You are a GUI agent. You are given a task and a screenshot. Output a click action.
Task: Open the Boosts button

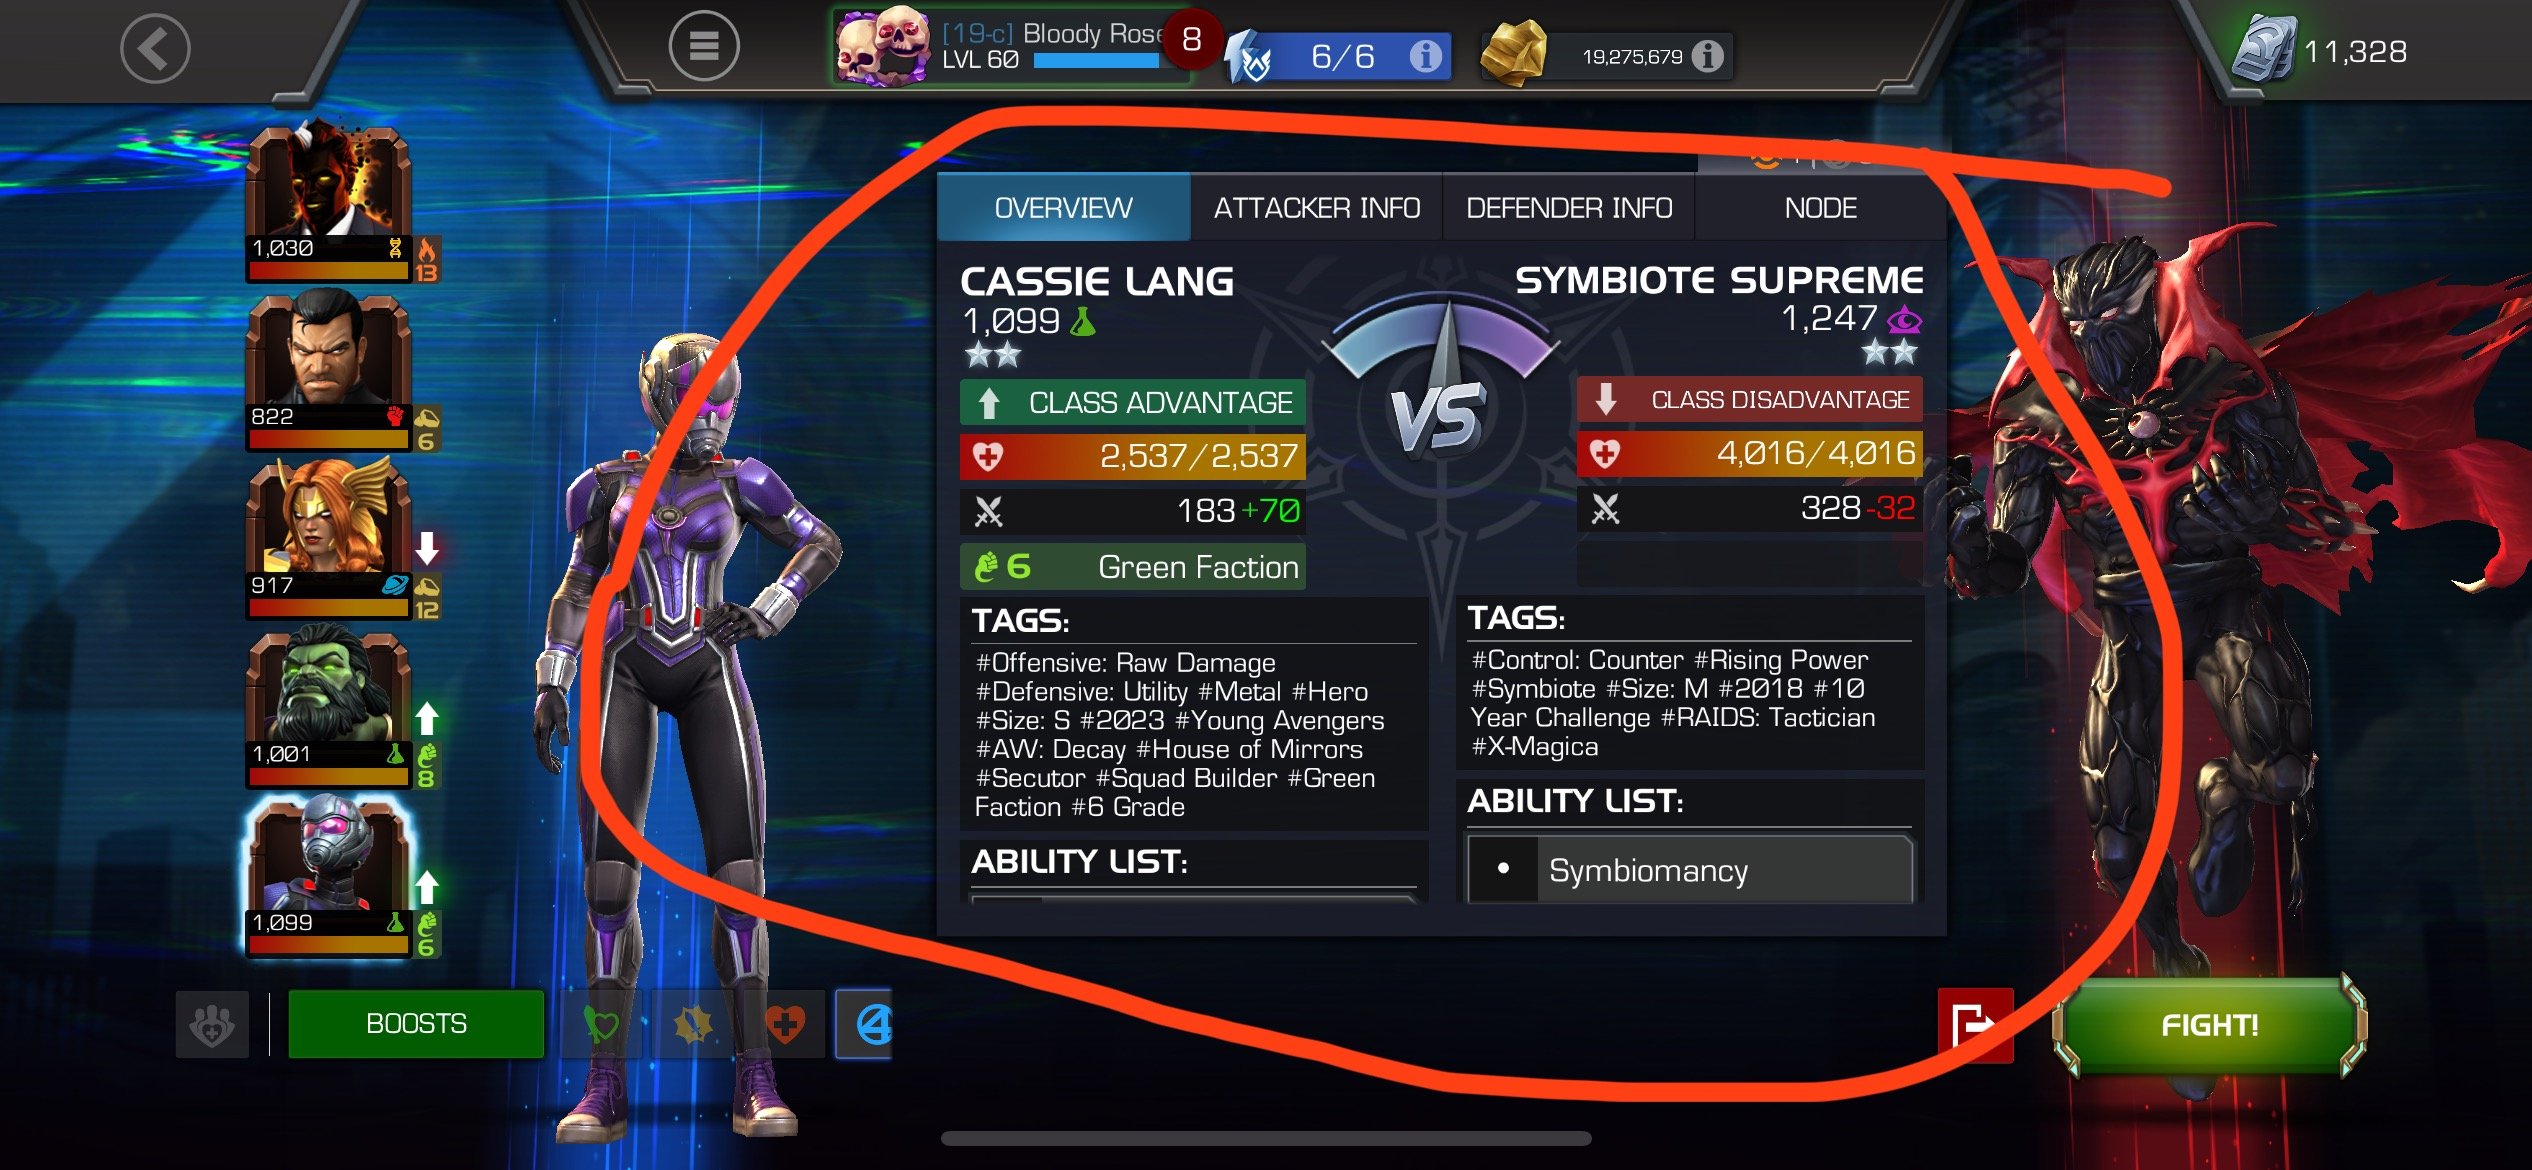[x=416, y=1024]
